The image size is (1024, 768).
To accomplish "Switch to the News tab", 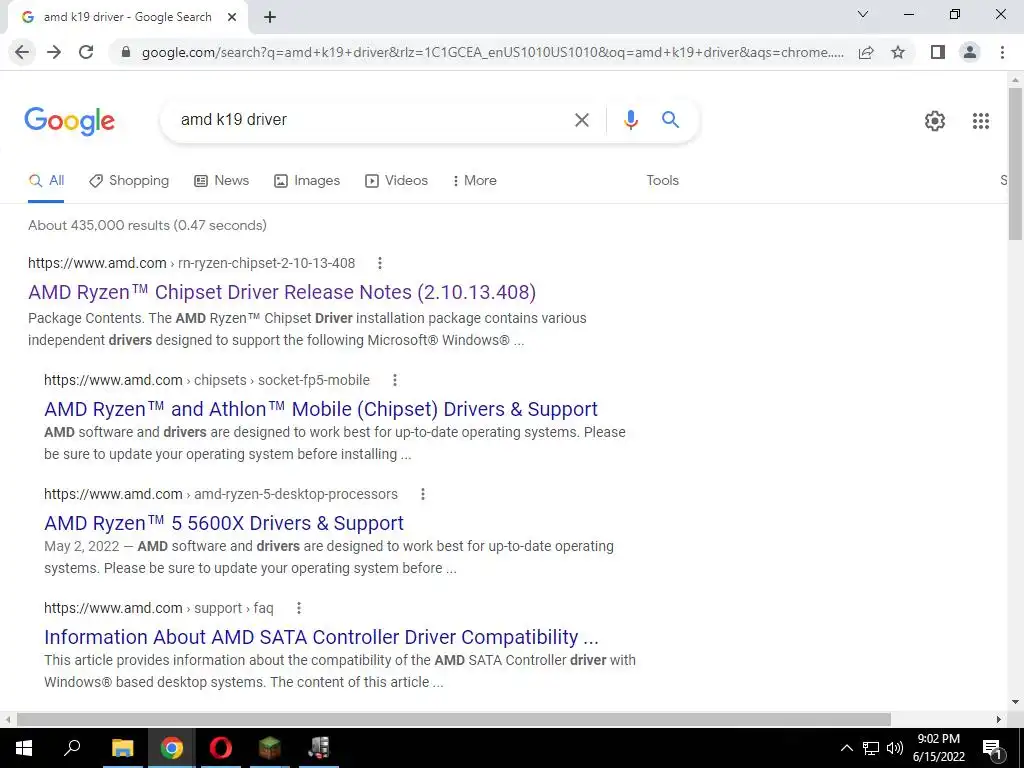I will (x=221, y=181).
